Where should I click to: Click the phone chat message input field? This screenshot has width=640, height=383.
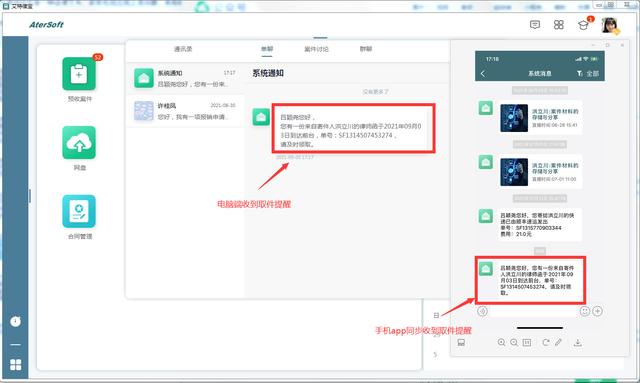click(533, 311)
